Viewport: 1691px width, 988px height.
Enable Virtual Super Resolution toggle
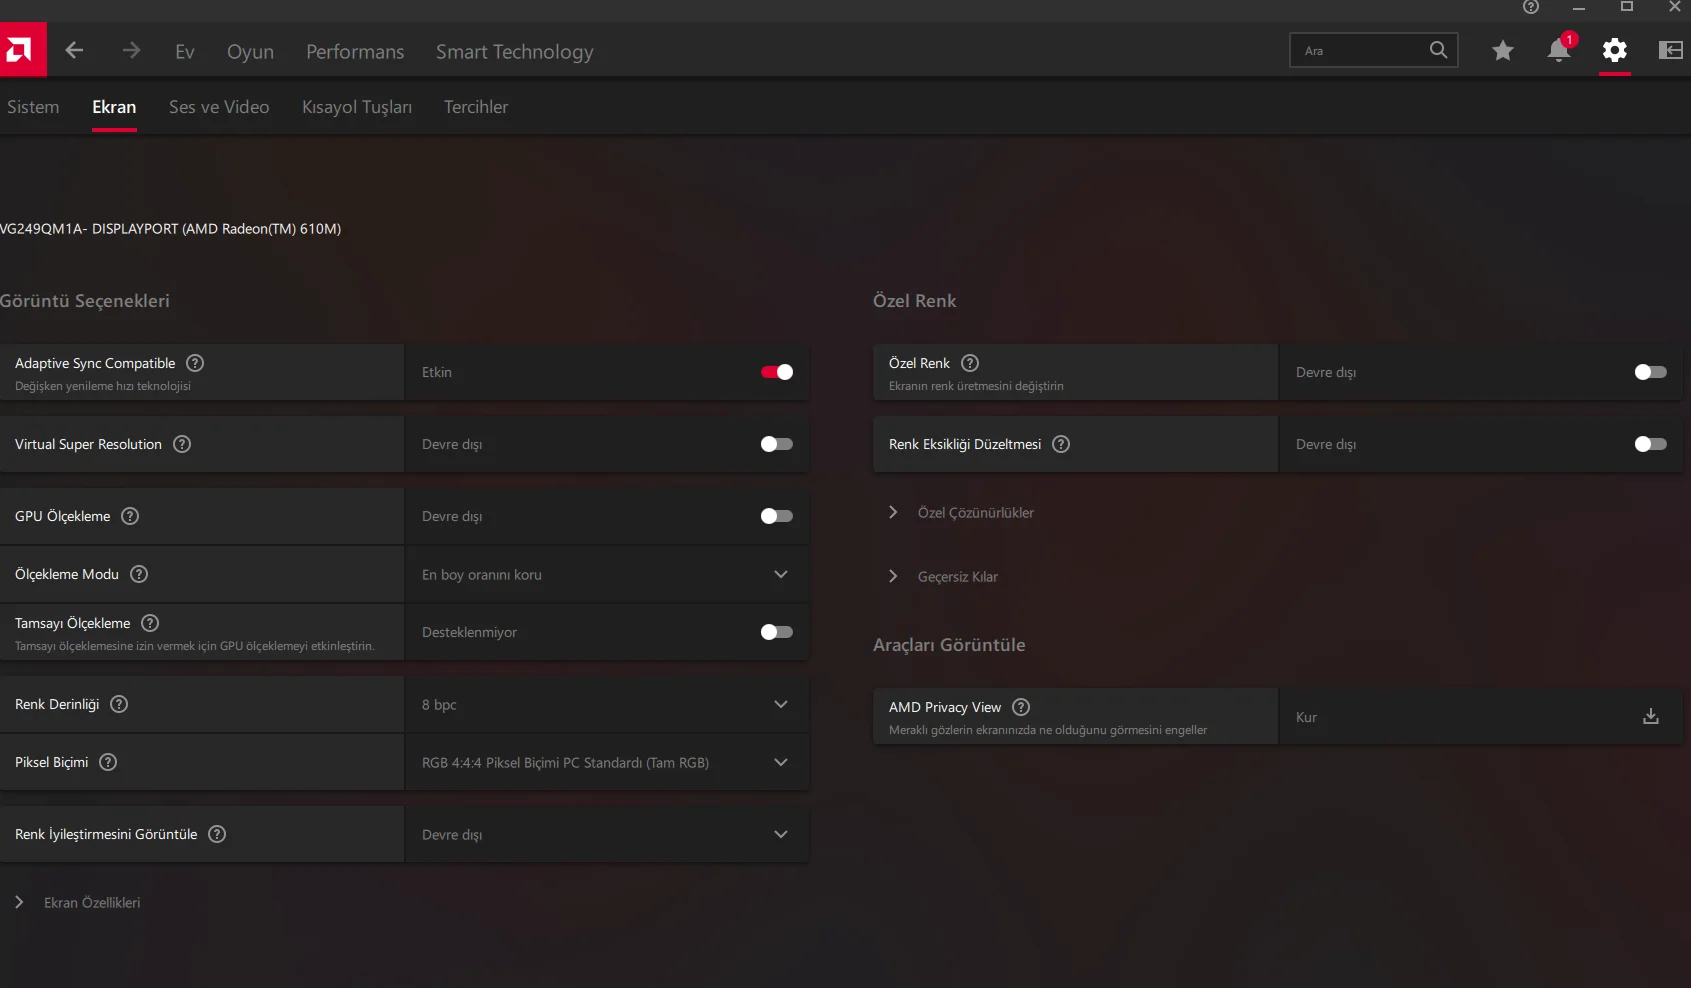[x=777, y=444]
